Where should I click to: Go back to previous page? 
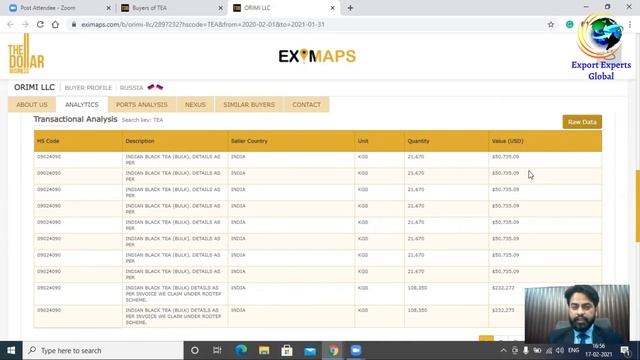10,24
